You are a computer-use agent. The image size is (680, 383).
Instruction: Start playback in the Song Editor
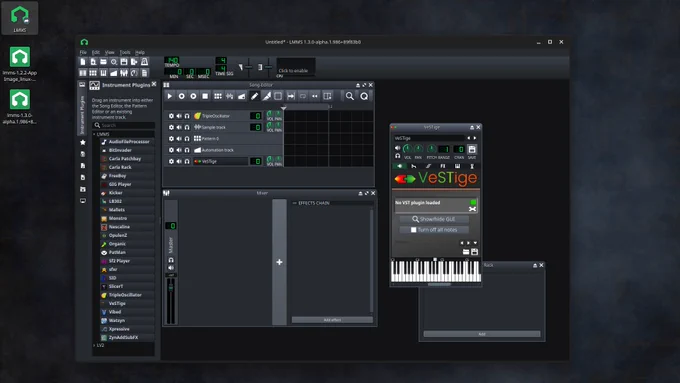[170, 96]
